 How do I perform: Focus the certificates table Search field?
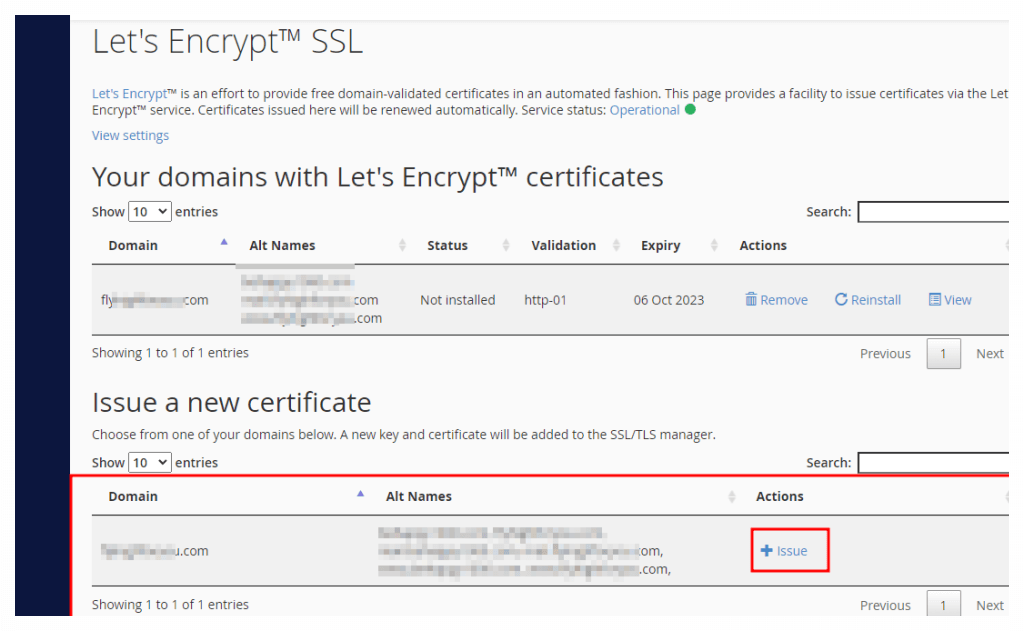point(933,212)
